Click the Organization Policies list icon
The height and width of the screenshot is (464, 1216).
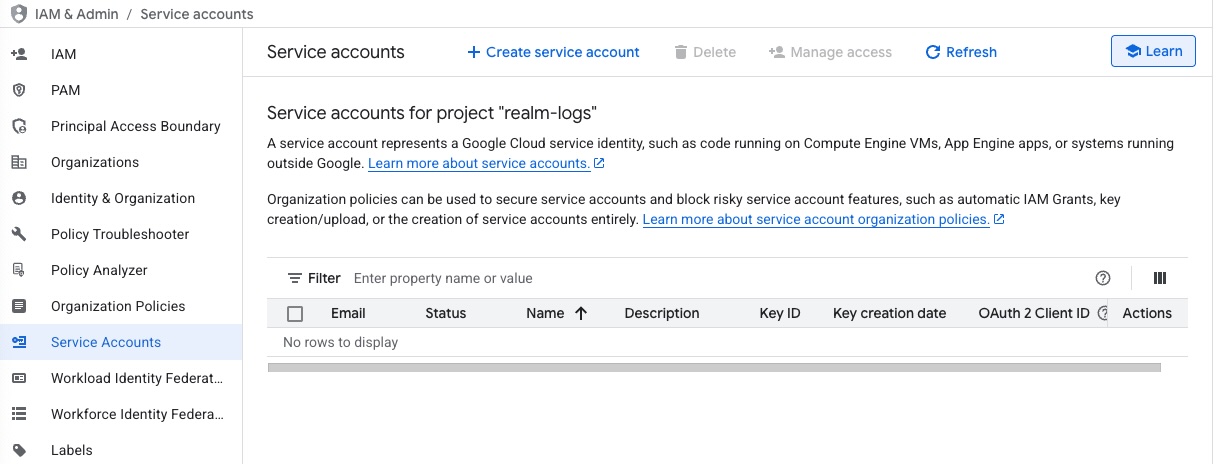(19, 306)
